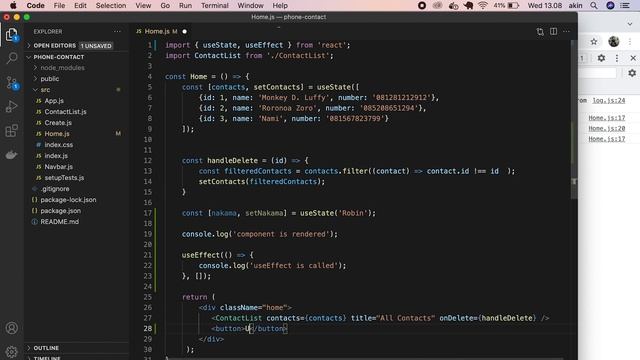This screenshot has height=360, width=640.
Task: Open package.json in the explorer
Action: point(60,211)
